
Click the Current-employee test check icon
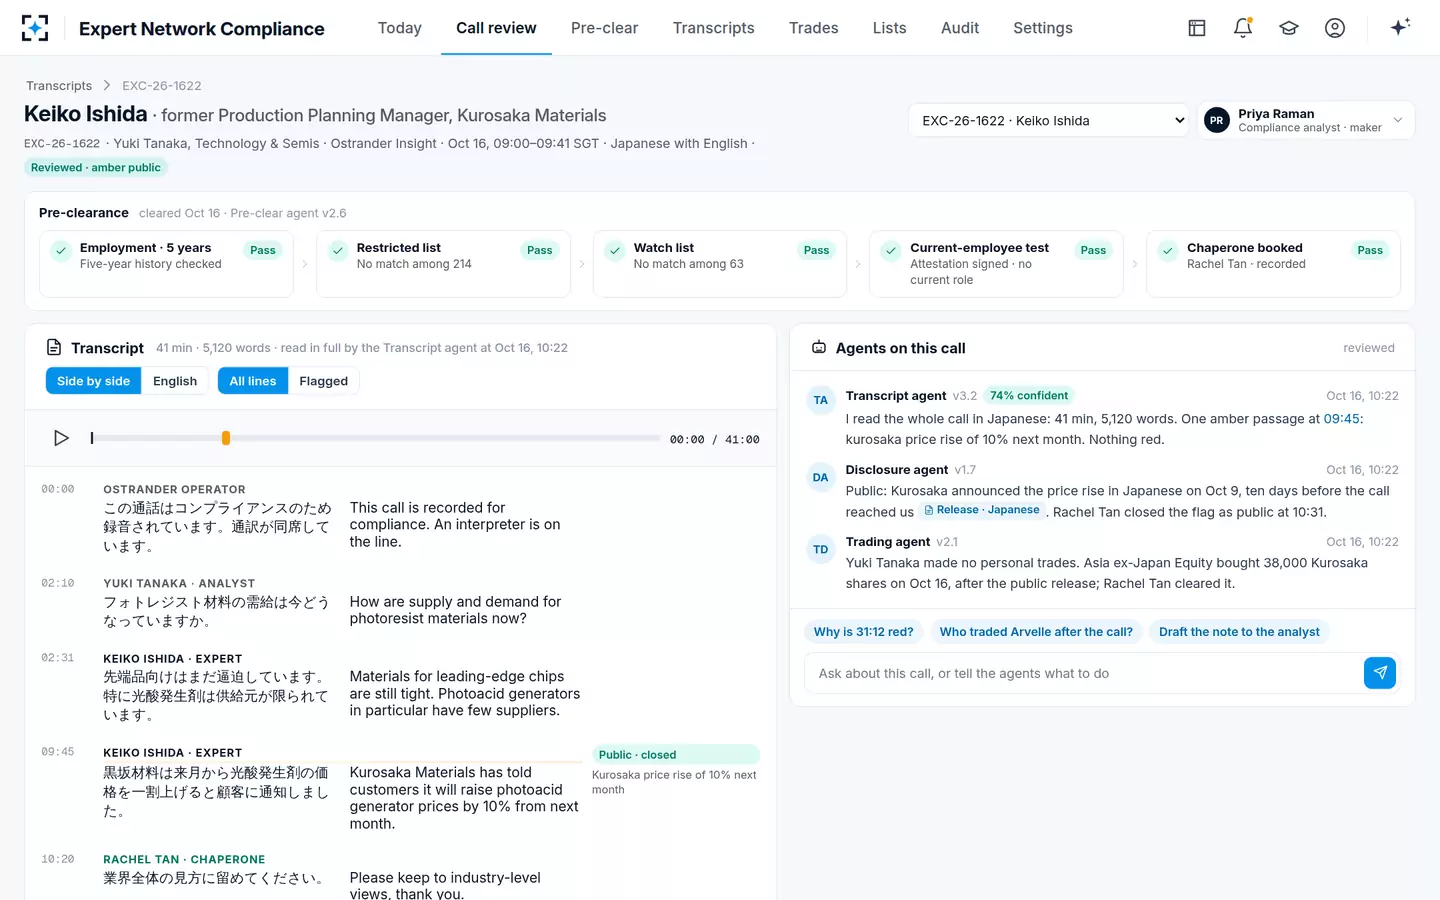pyautogui.click(x=891, y=250)
